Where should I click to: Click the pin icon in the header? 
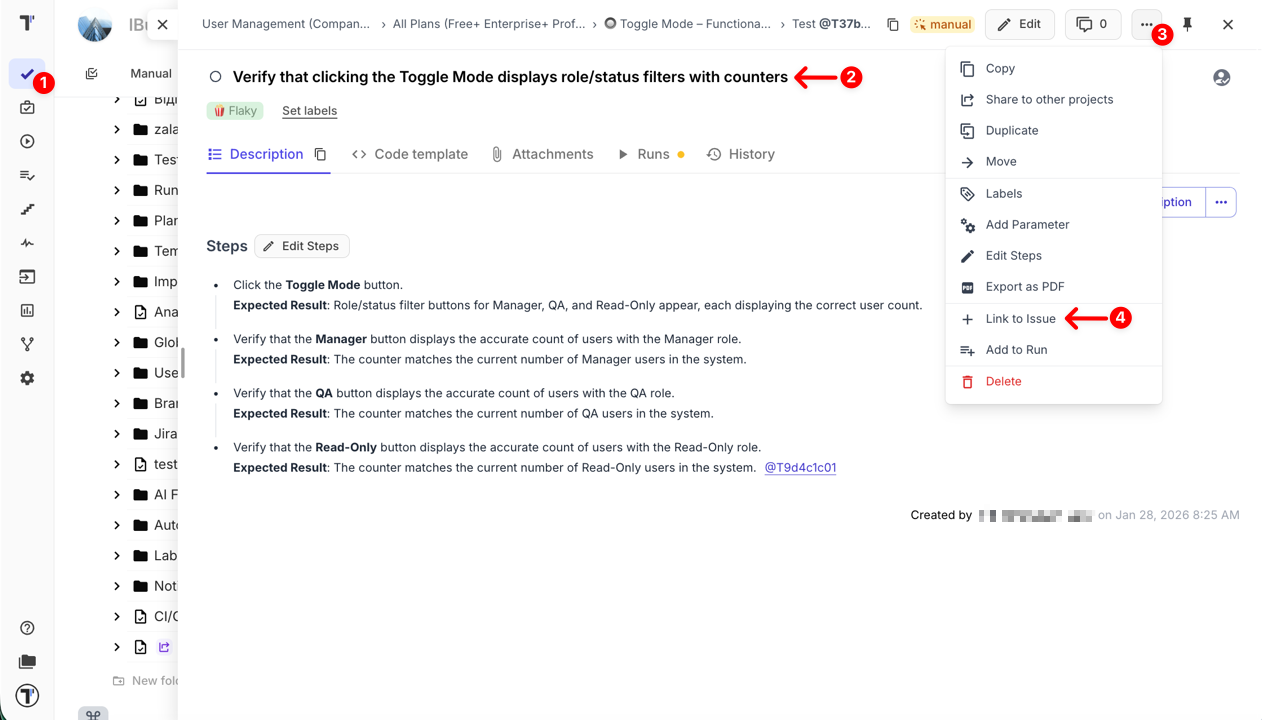(1187, 24)
